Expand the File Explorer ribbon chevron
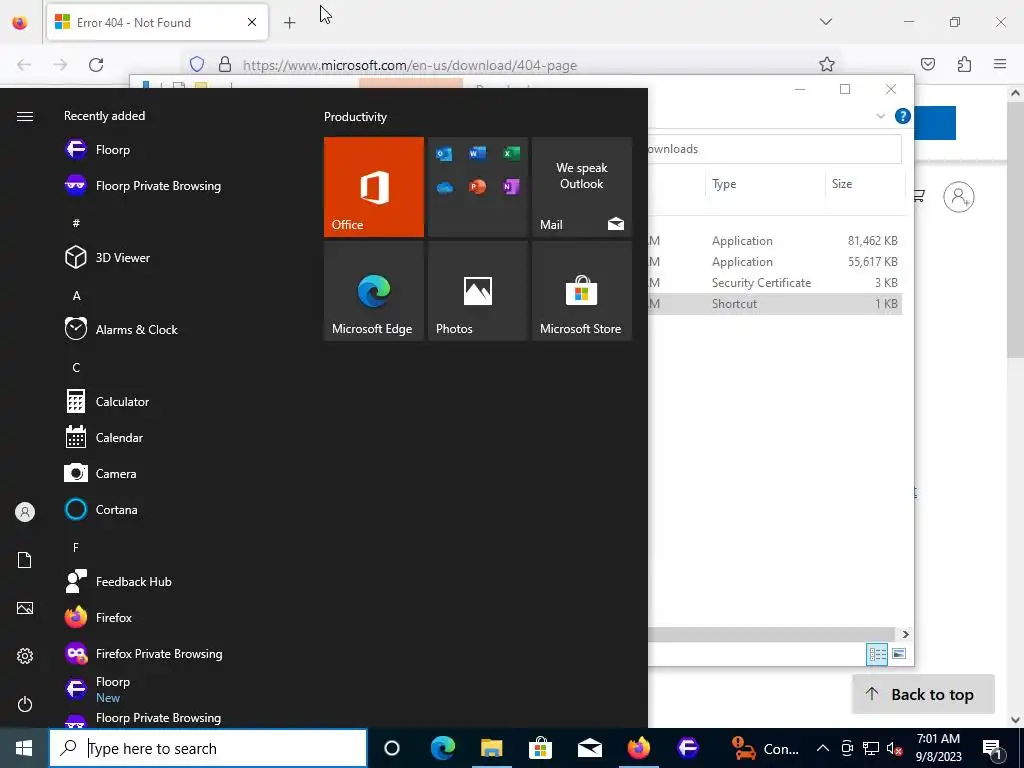Screen dimensions: 1024x768 pos(880,116)
